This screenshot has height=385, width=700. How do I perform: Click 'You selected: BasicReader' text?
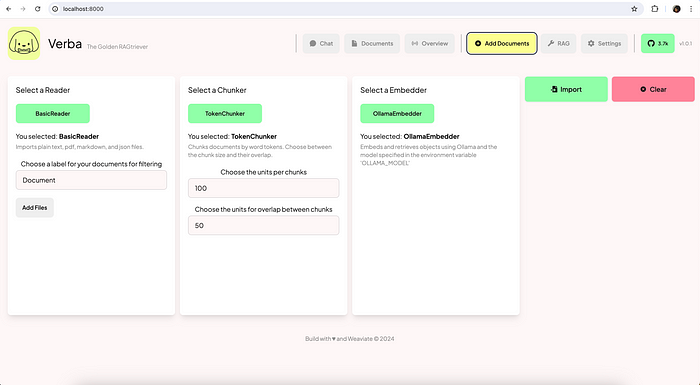pyautogui.click(x=57, y=136)
